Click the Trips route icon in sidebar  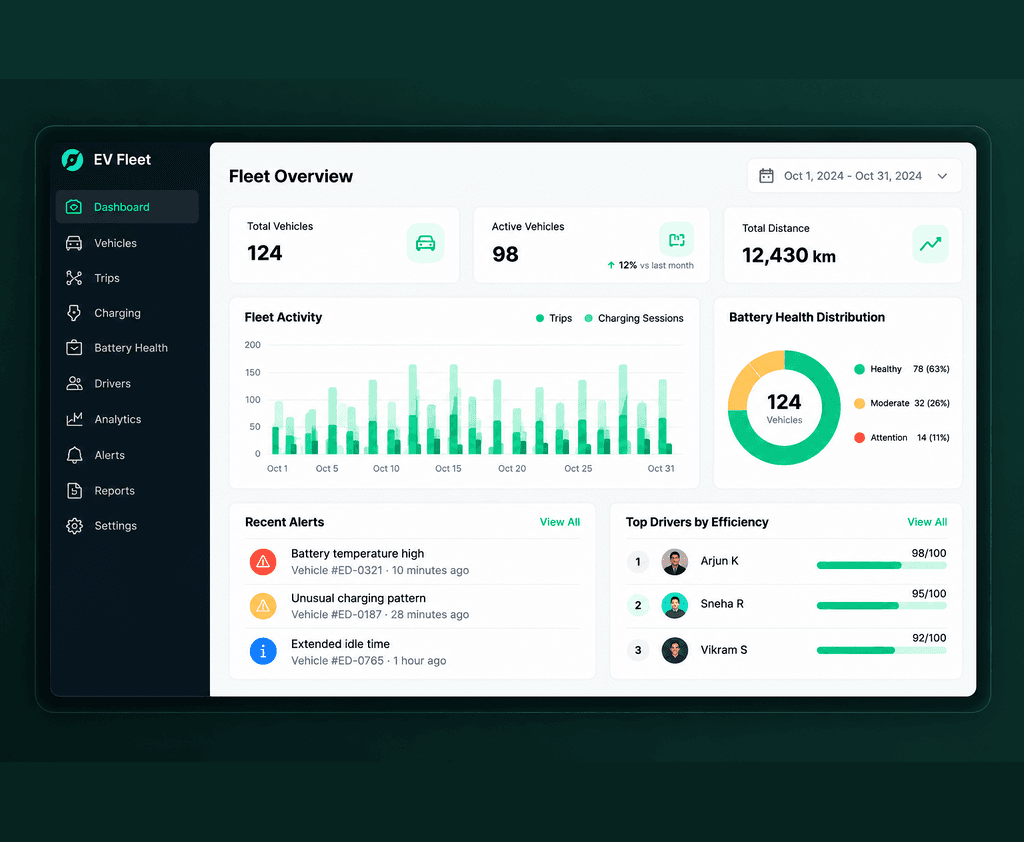pyautogui.click(x=74, y=278)
